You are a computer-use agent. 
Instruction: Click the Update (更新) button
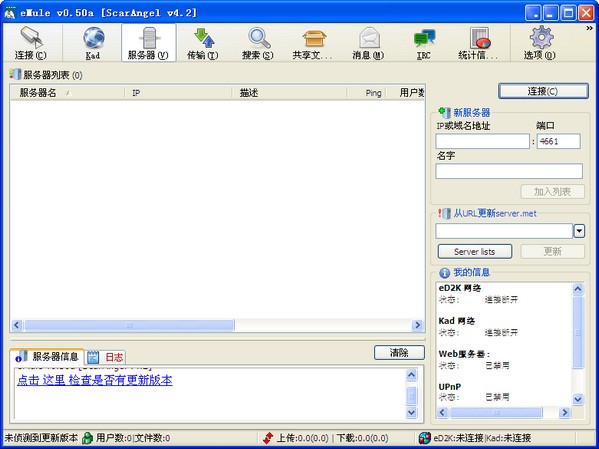[x=552, y=252]
